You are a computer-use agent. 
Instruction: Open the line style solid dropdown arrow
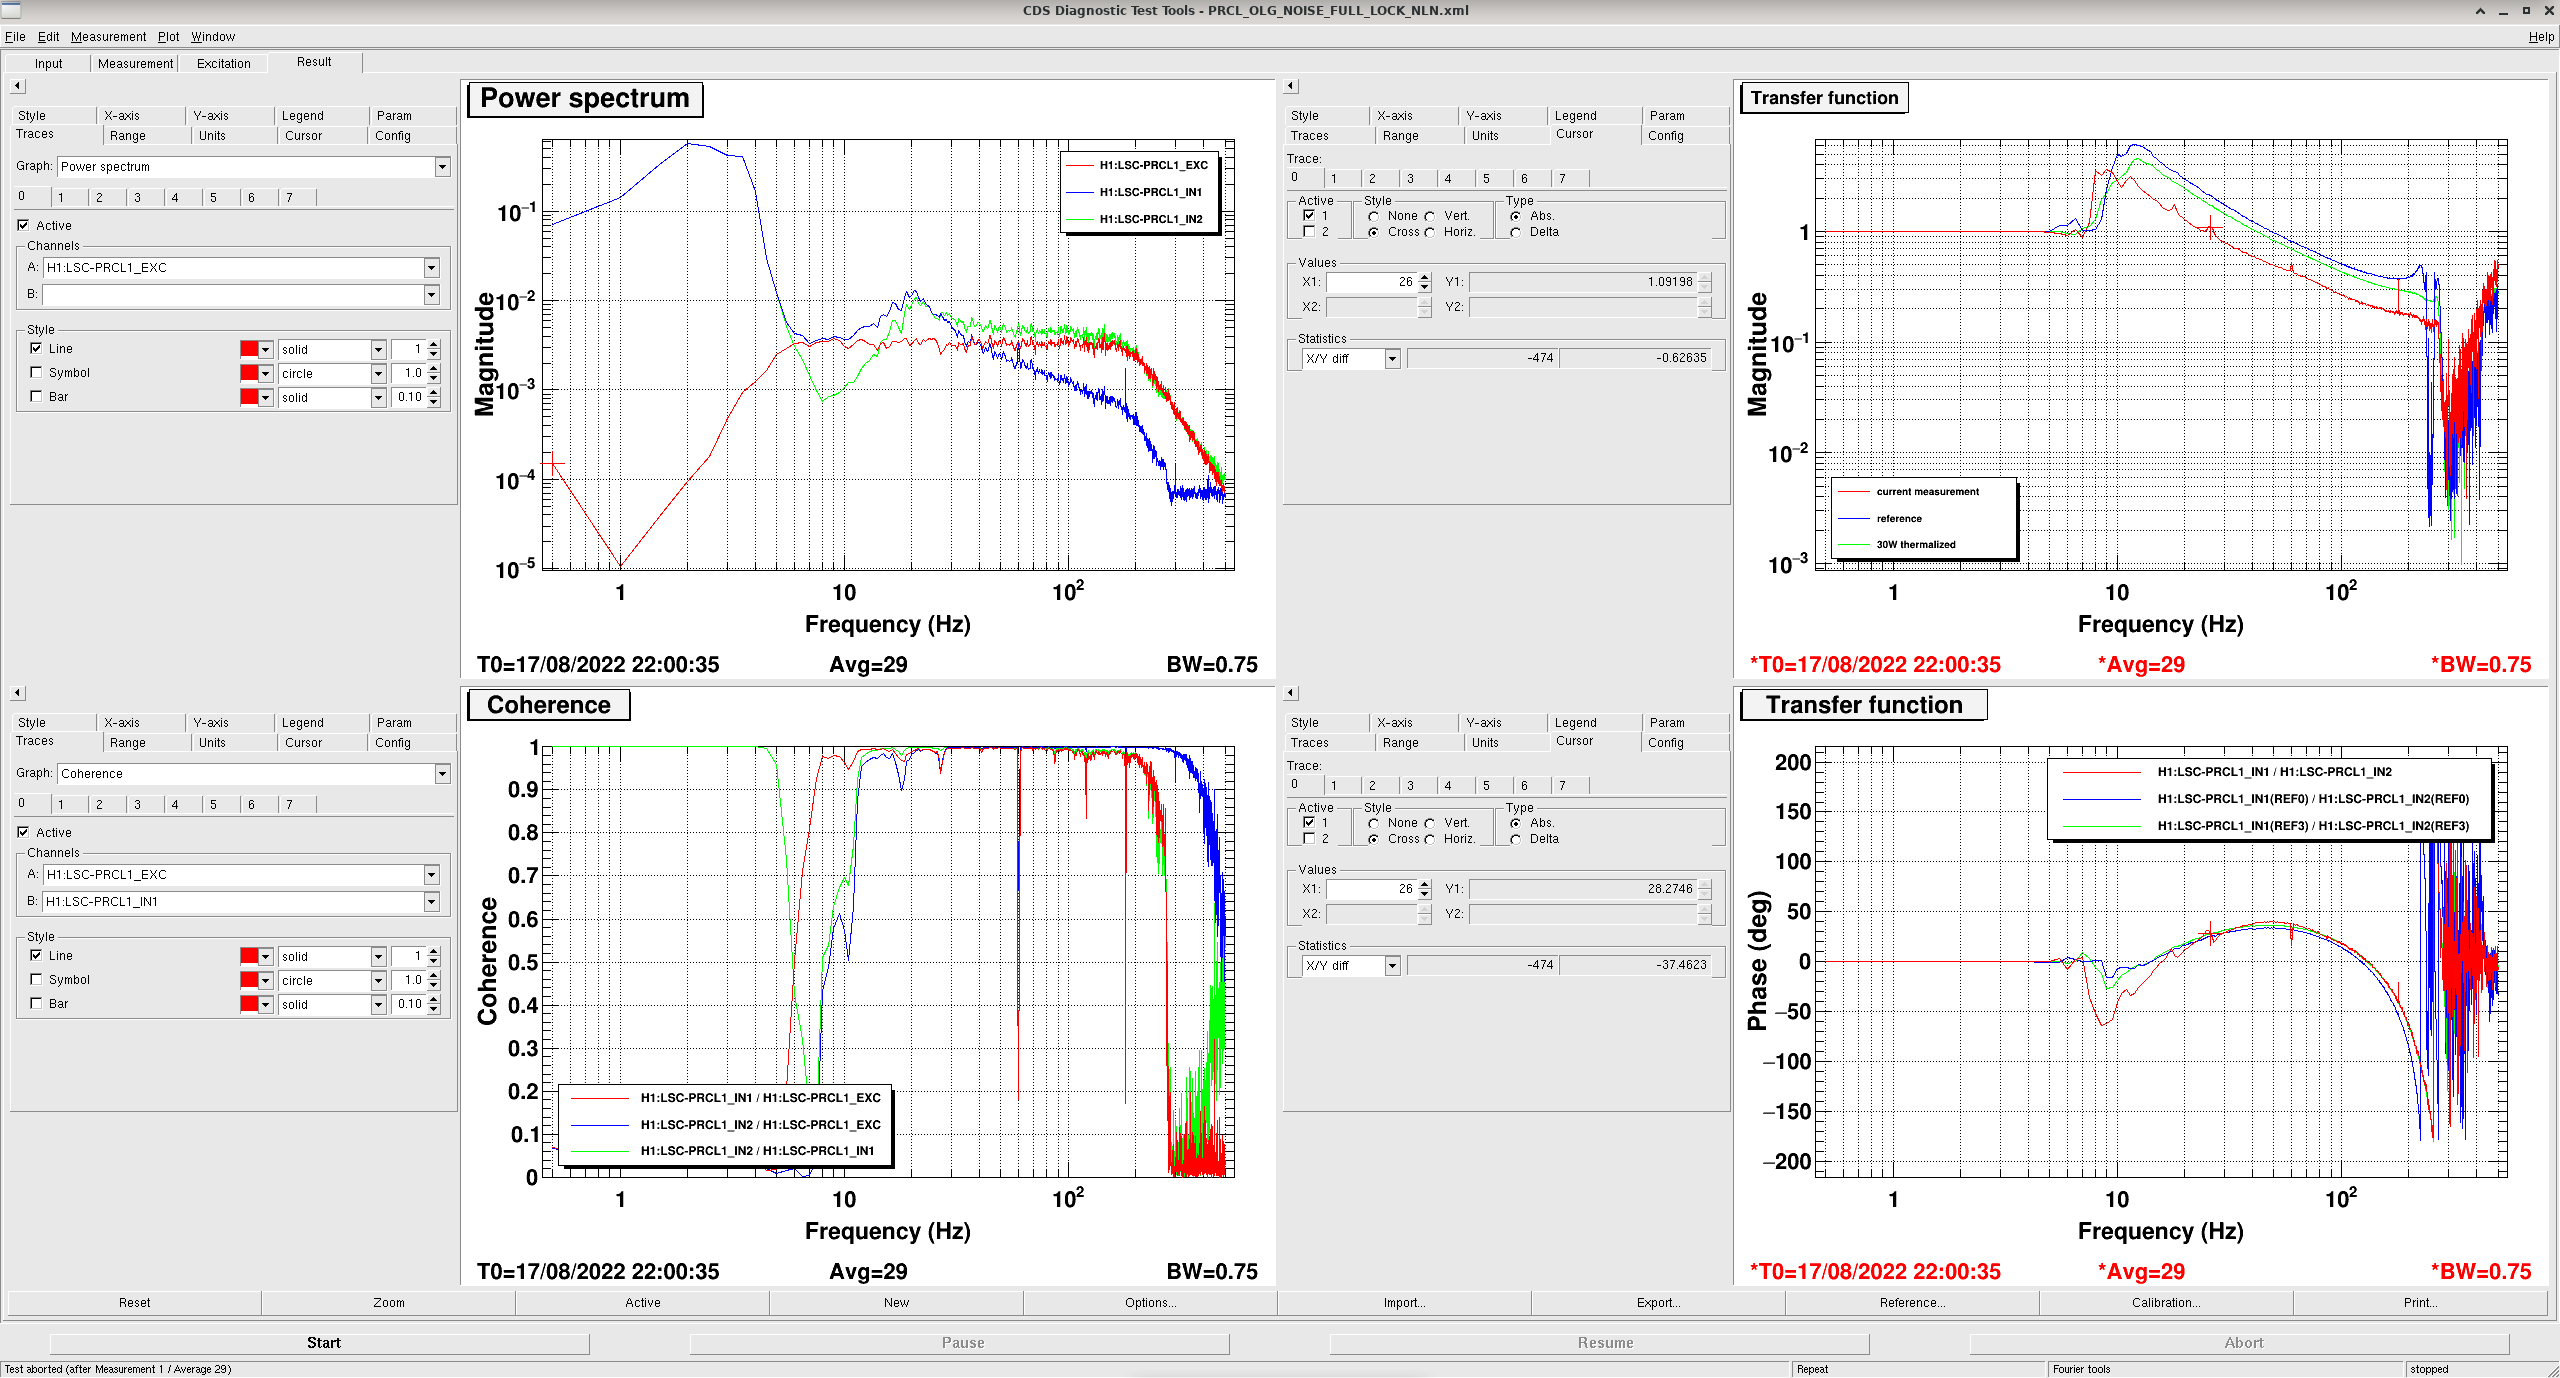[378, 349]
